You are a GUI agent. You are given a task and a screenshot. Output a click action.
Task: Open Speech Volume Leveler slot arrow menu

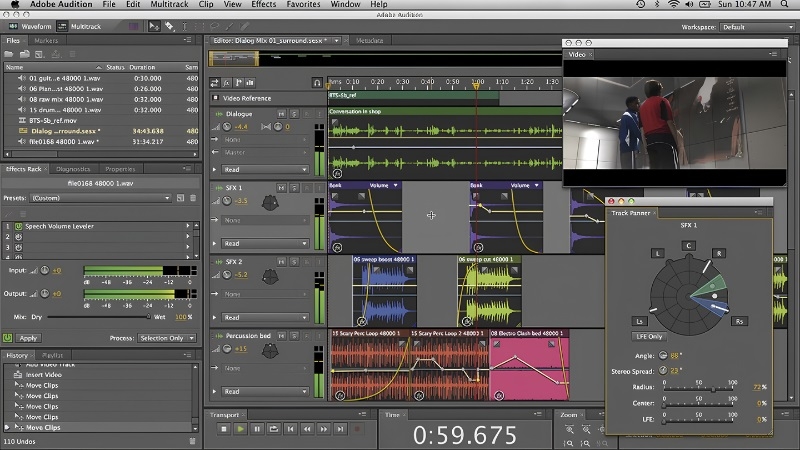188,226
